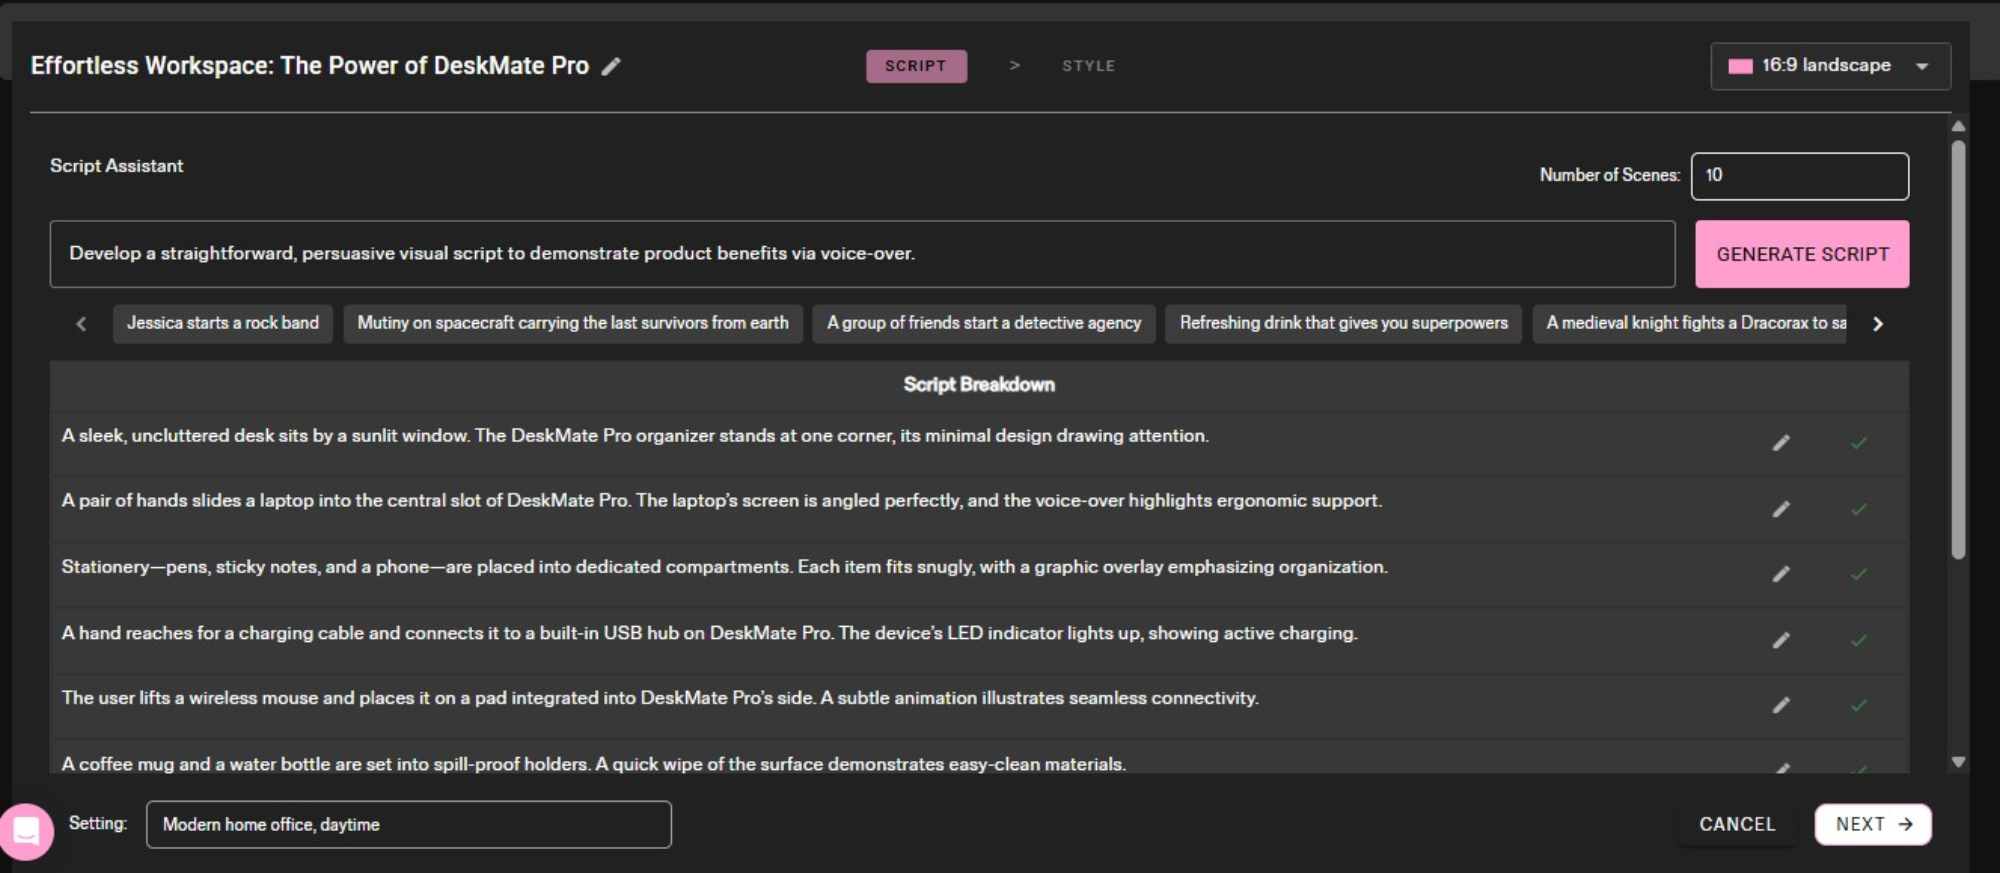Click the GENERATE SCRIPT button
Image resolution: width=2000 pixels, height=873 pixels.
(1802, 254)
